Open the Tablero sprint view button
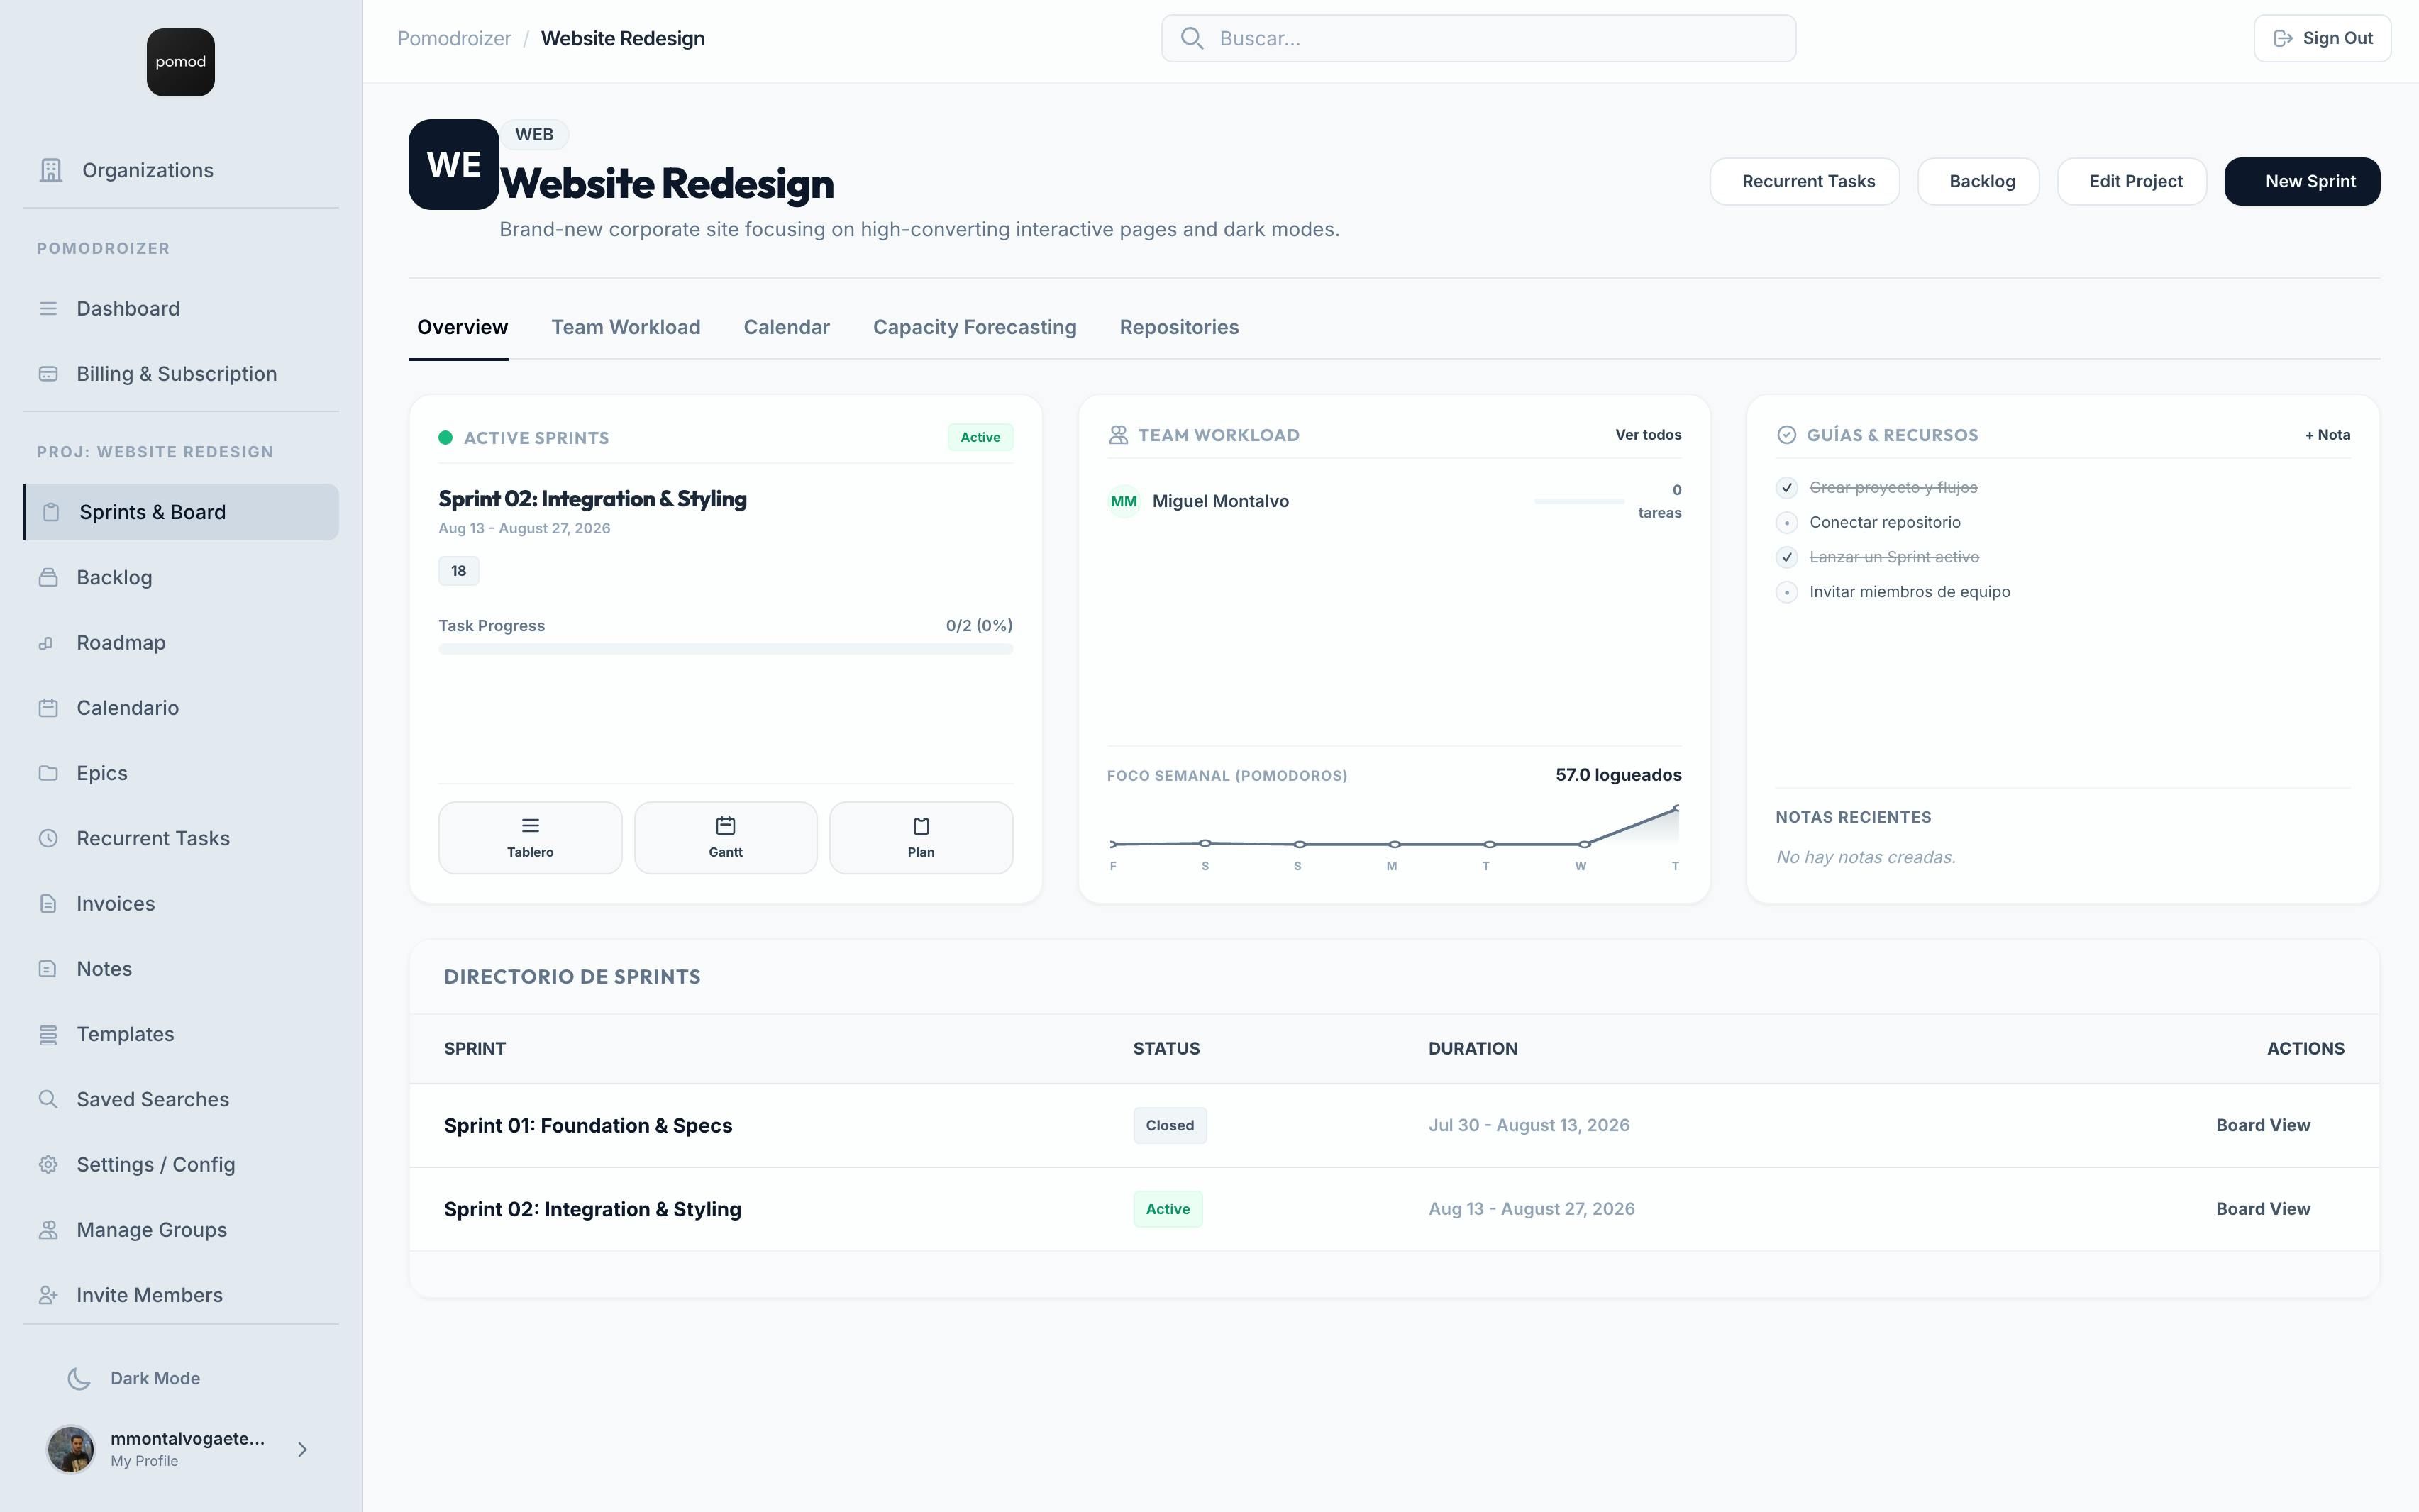This screenshot has height=1512, width=2419. (x=530, y=838)
